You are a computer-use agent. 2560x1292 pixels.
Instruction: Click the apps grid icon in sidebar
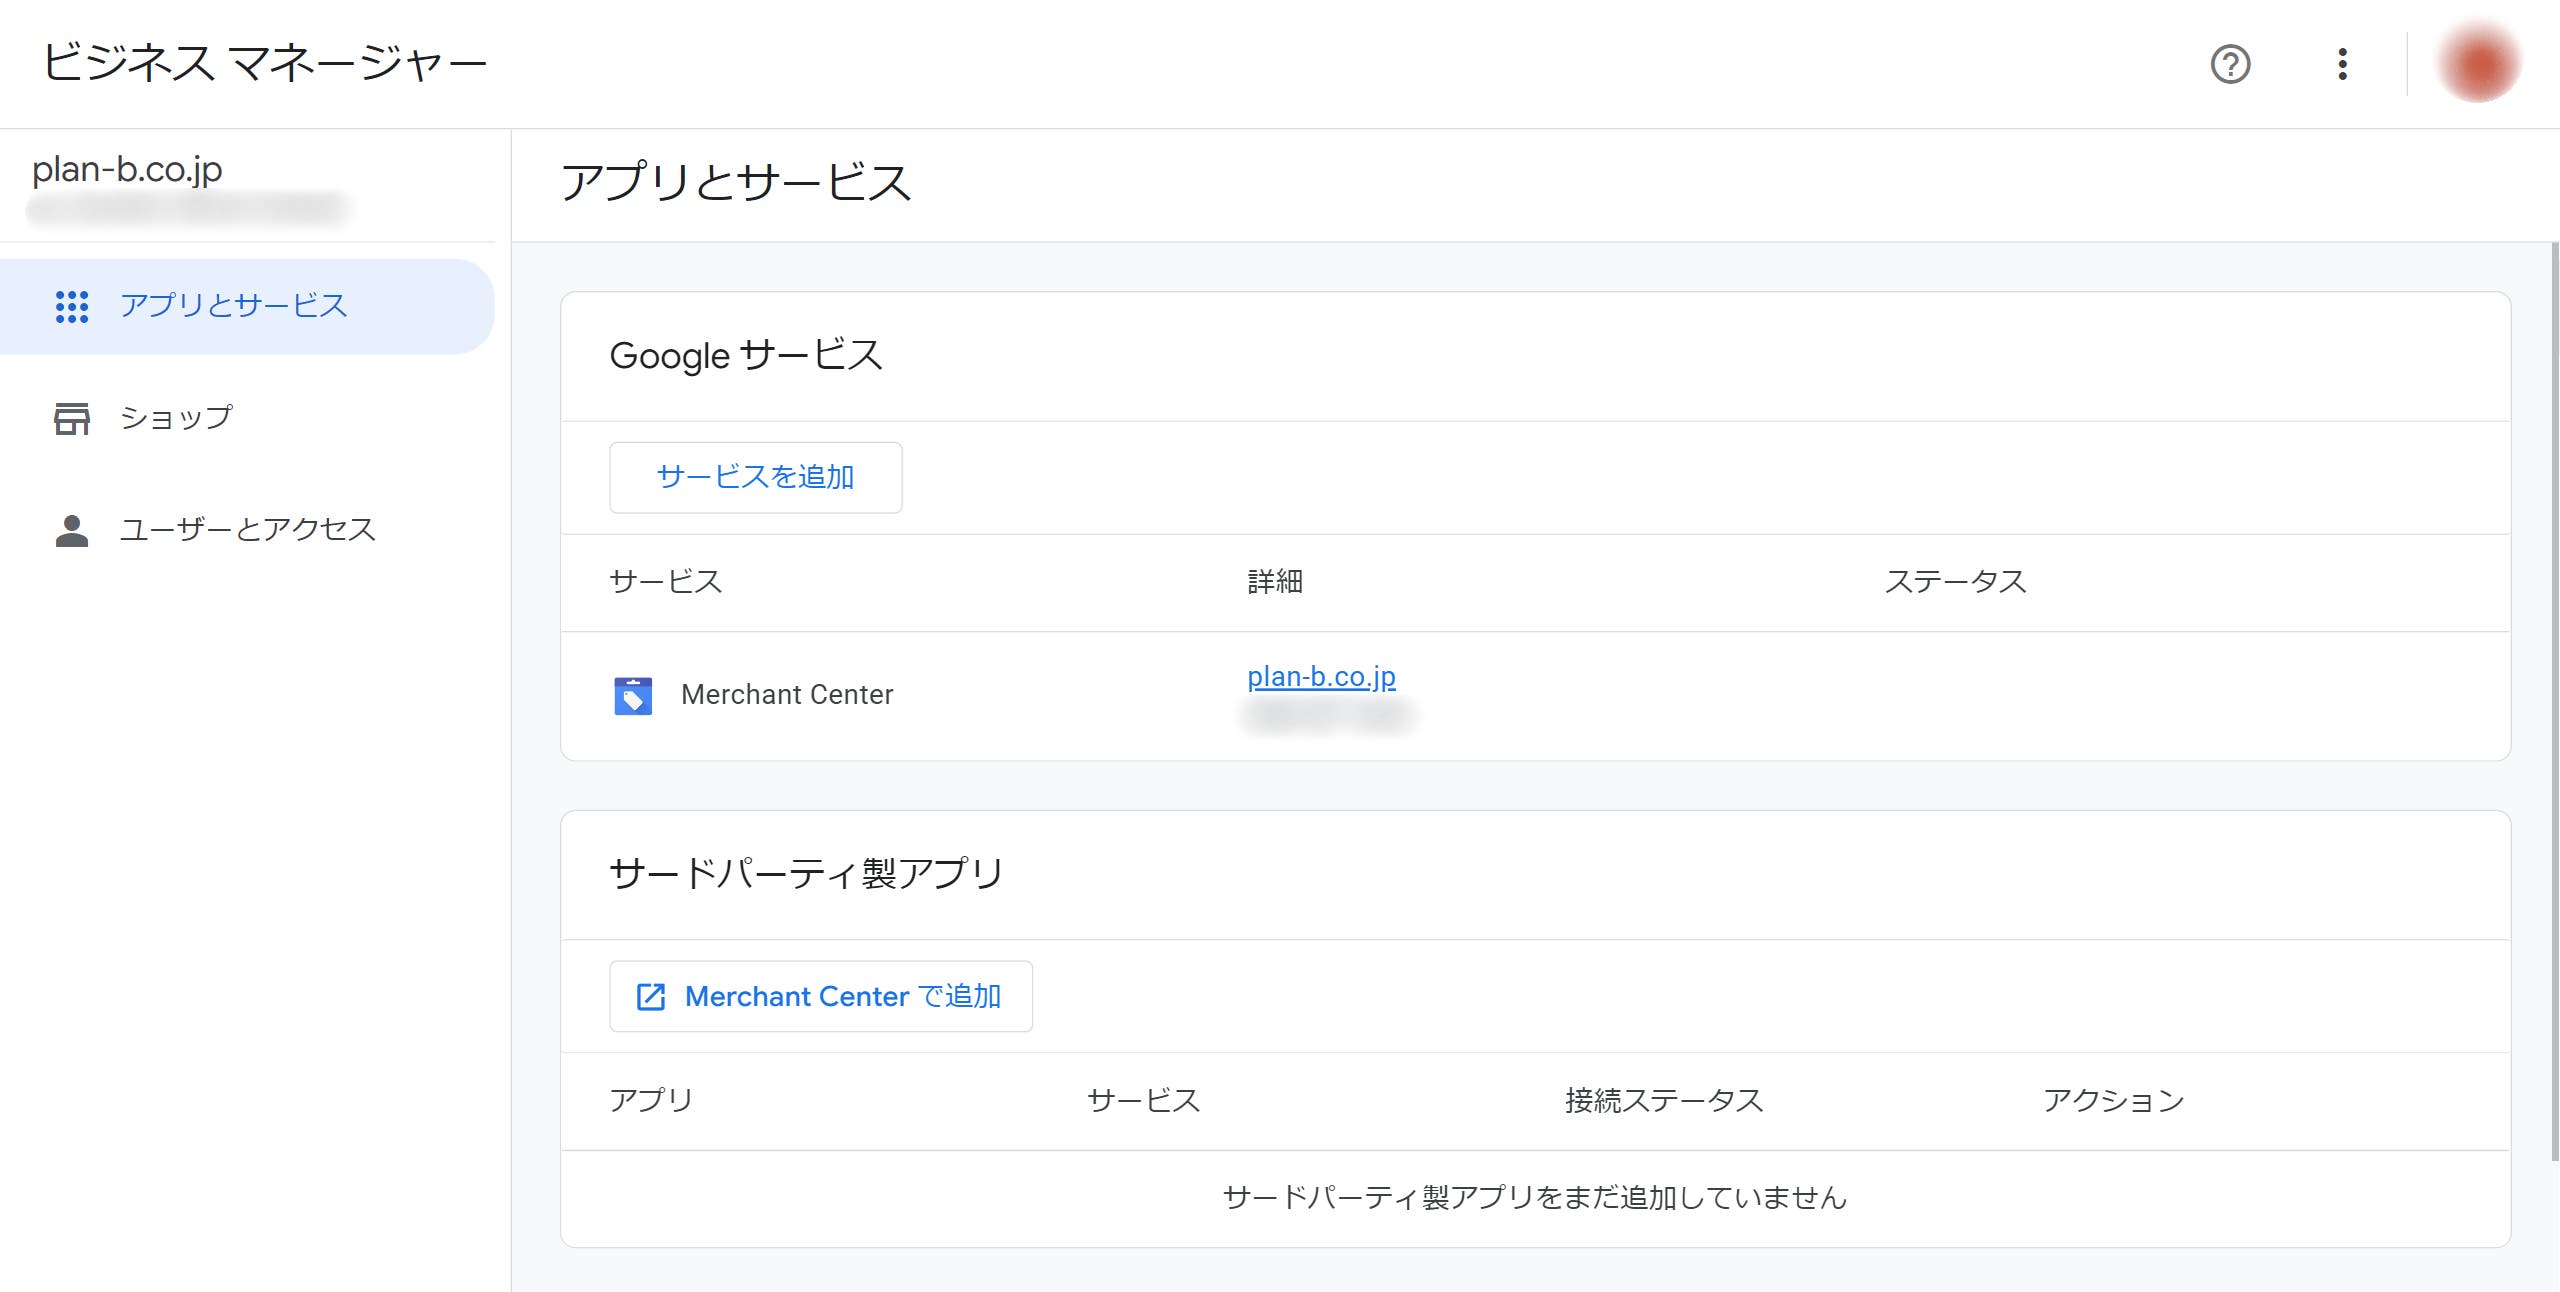point(72,306)
